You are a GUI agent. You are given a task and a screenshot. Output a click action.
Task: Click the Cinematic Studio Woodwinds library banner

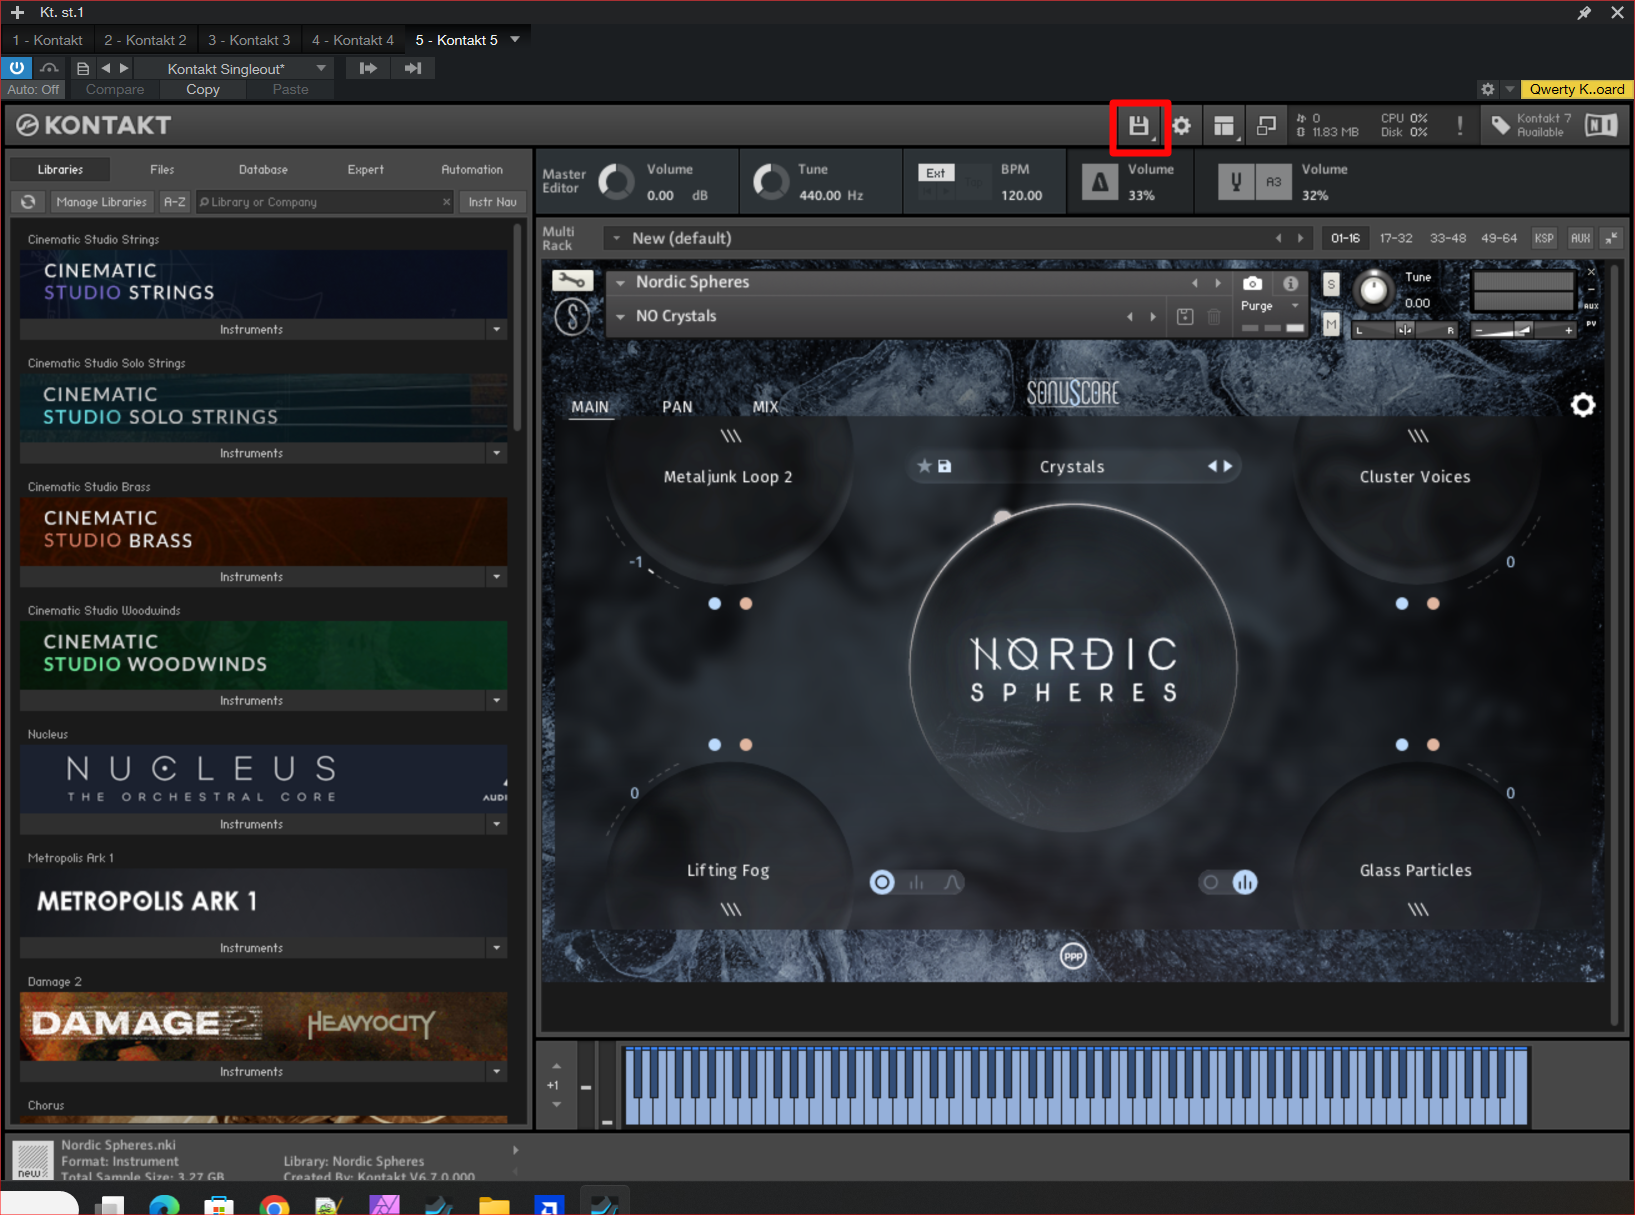(264, 655)
